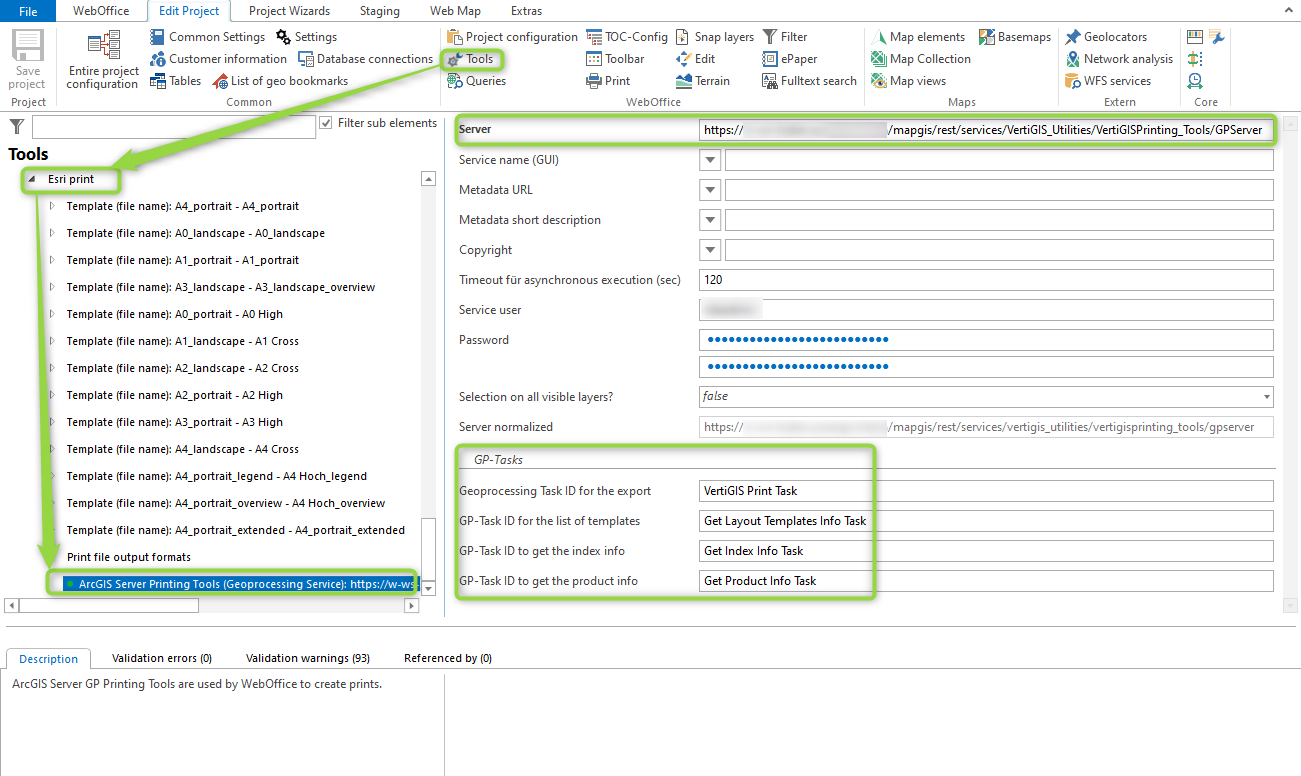
Task: Open the Copyright dropdown arrow
Action: click(x=710, y=250)
